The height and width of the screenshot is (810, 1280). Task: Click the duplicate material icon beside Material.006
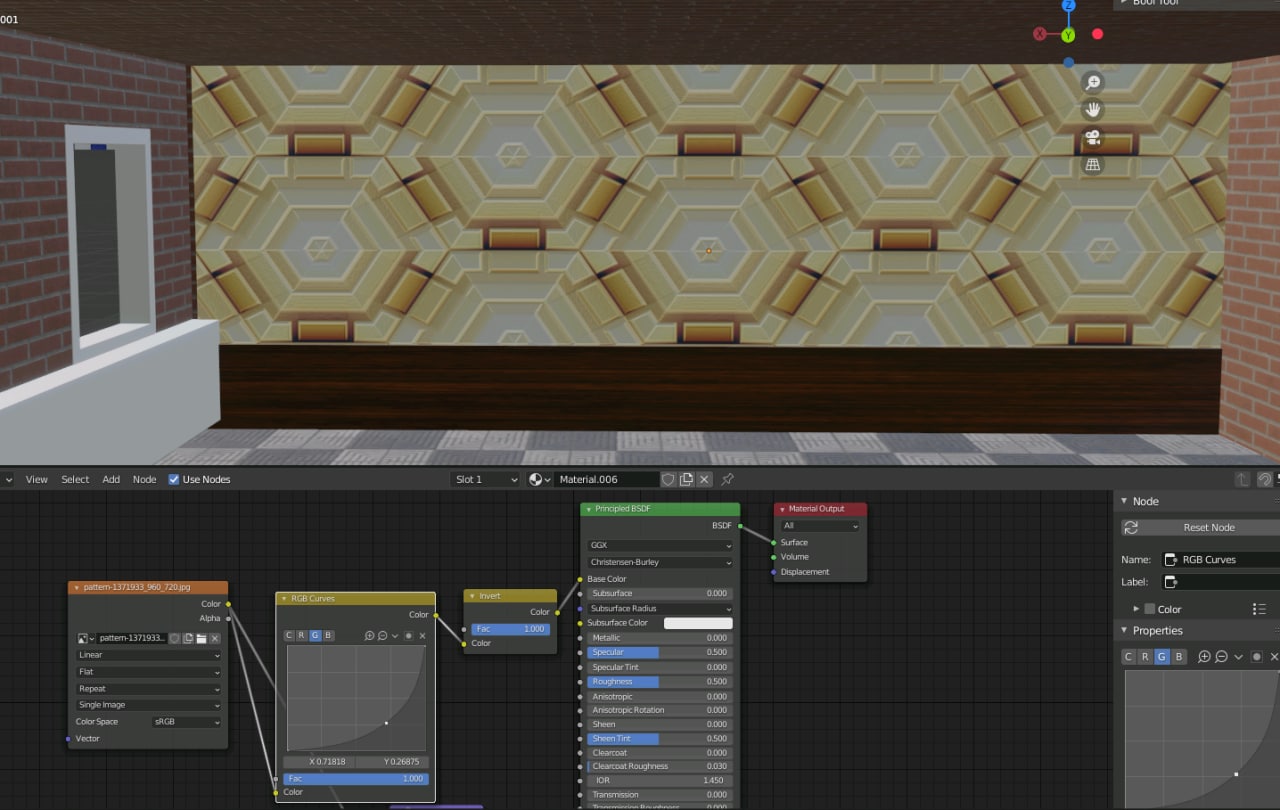(686, 479)
